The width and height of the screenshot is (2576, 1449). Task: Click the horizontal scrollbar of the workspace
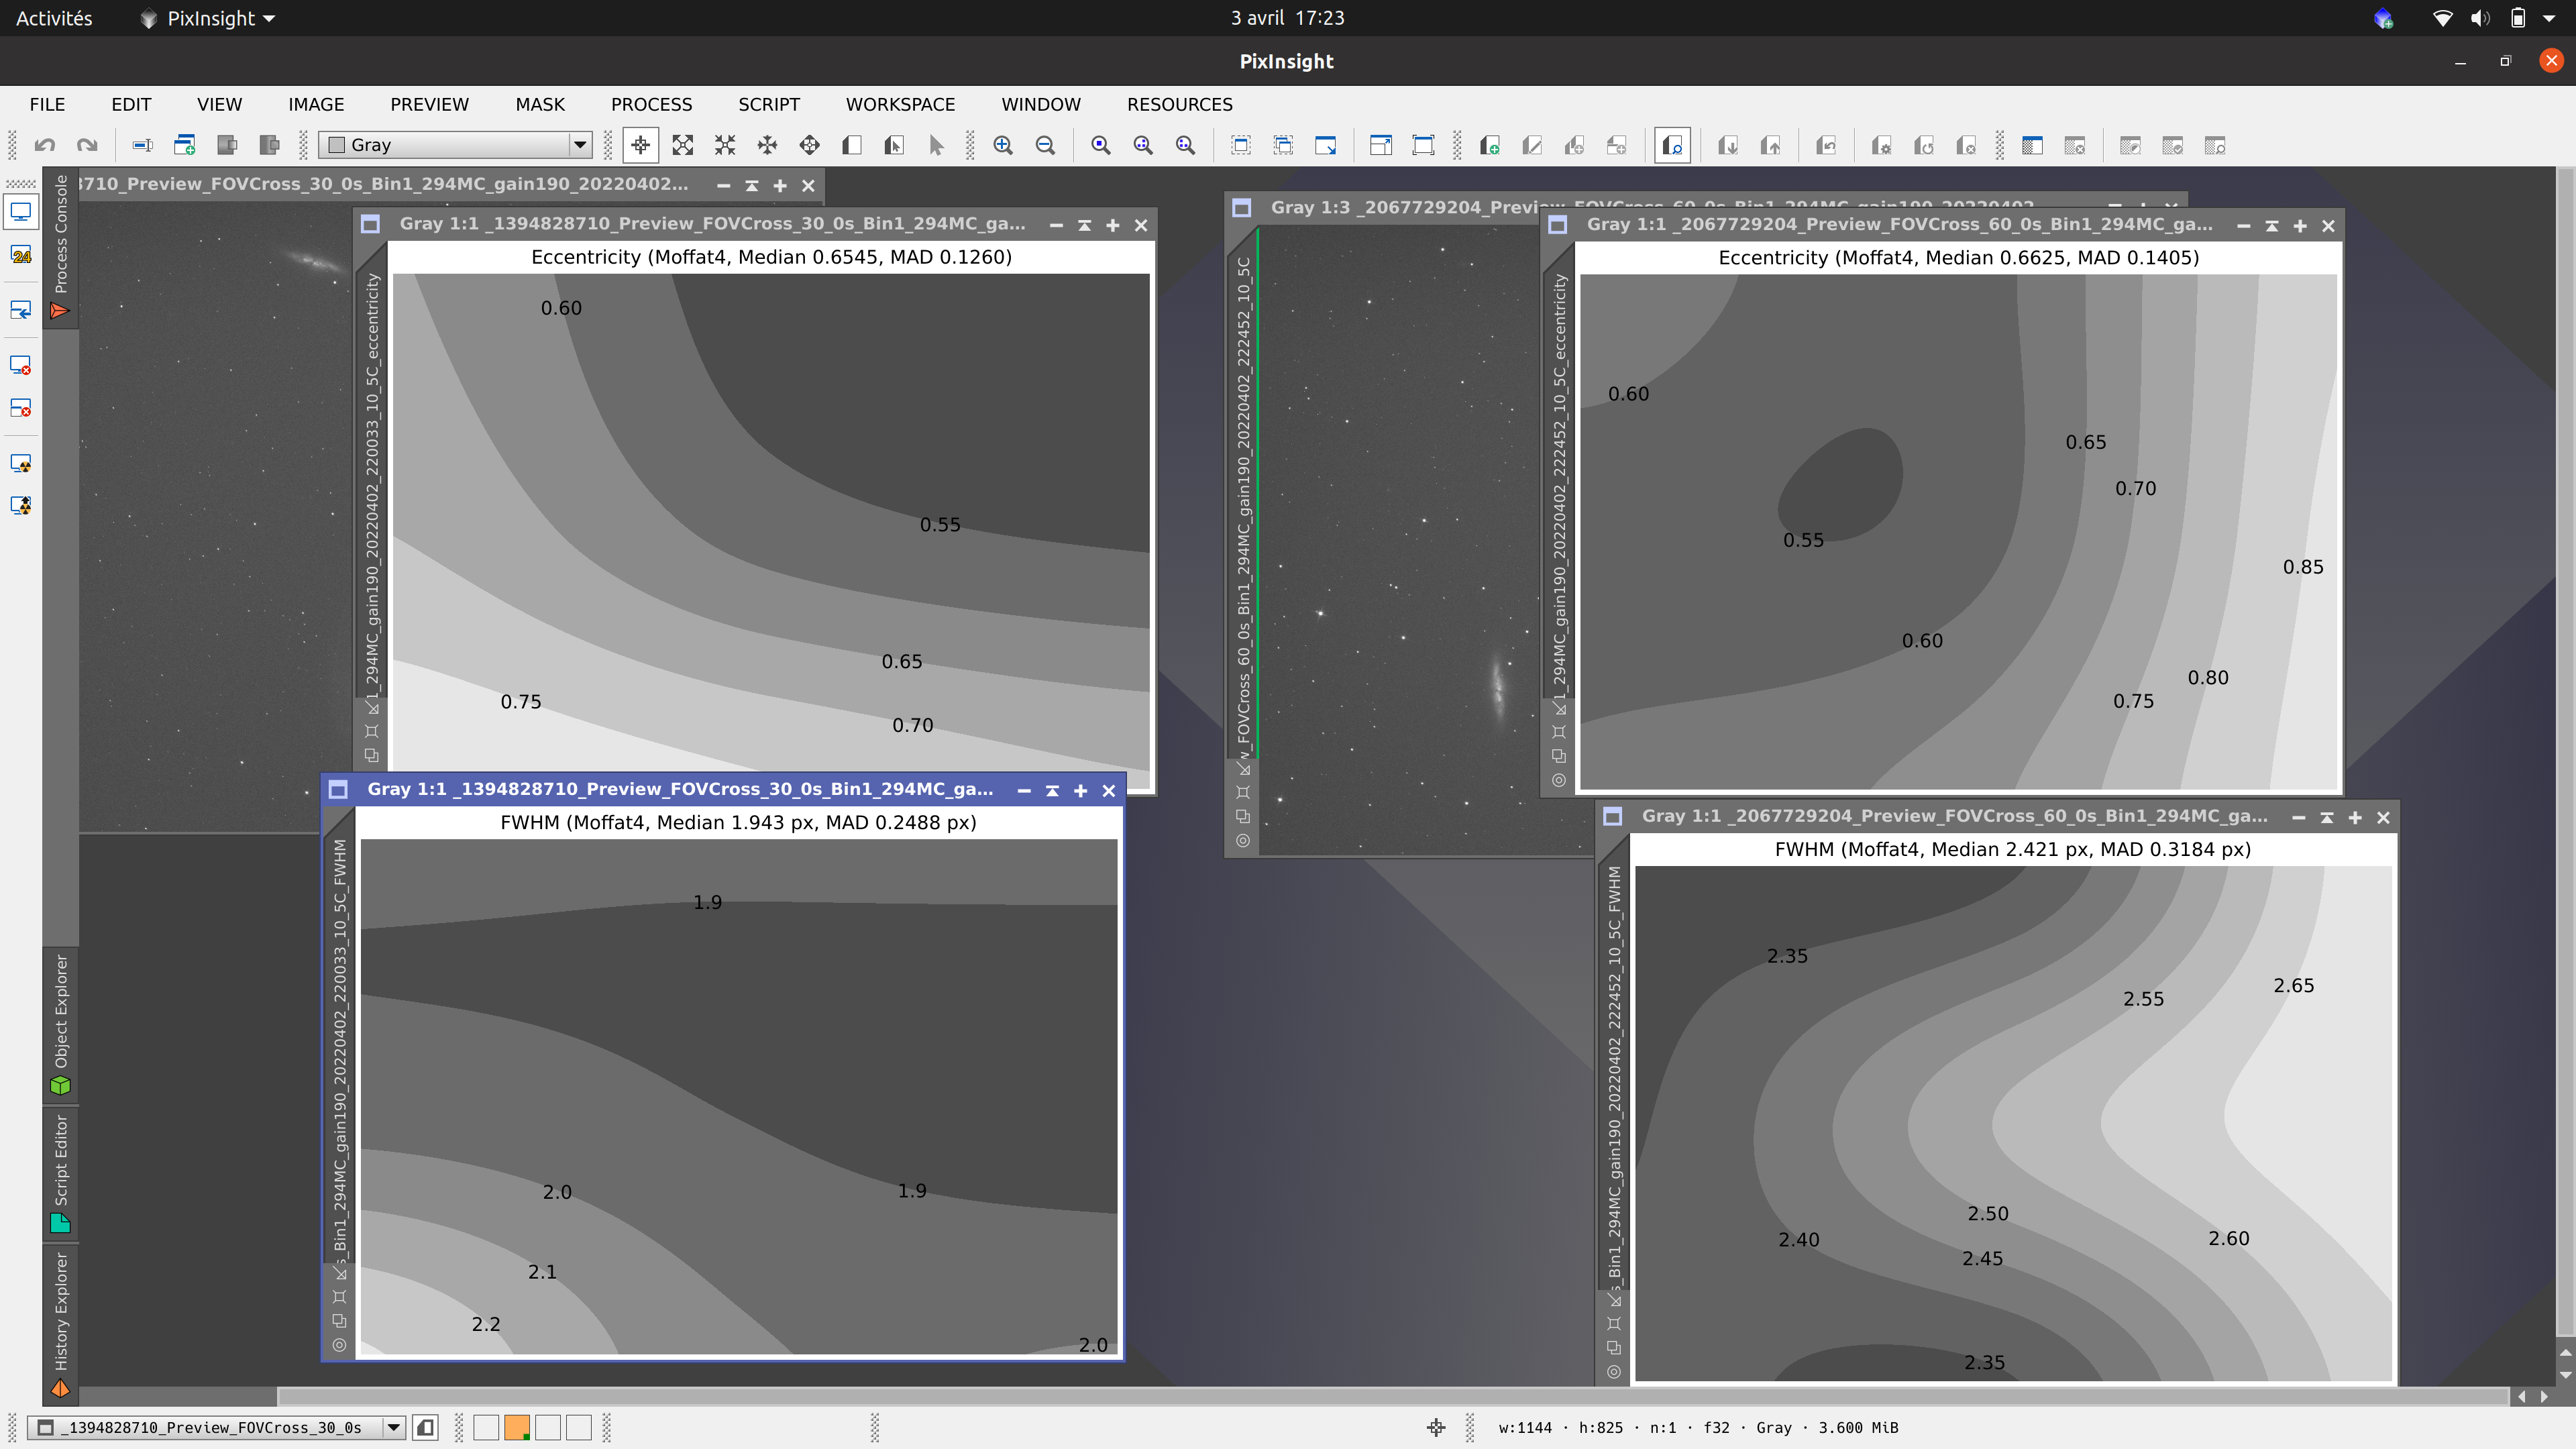coord(1390,1395)
